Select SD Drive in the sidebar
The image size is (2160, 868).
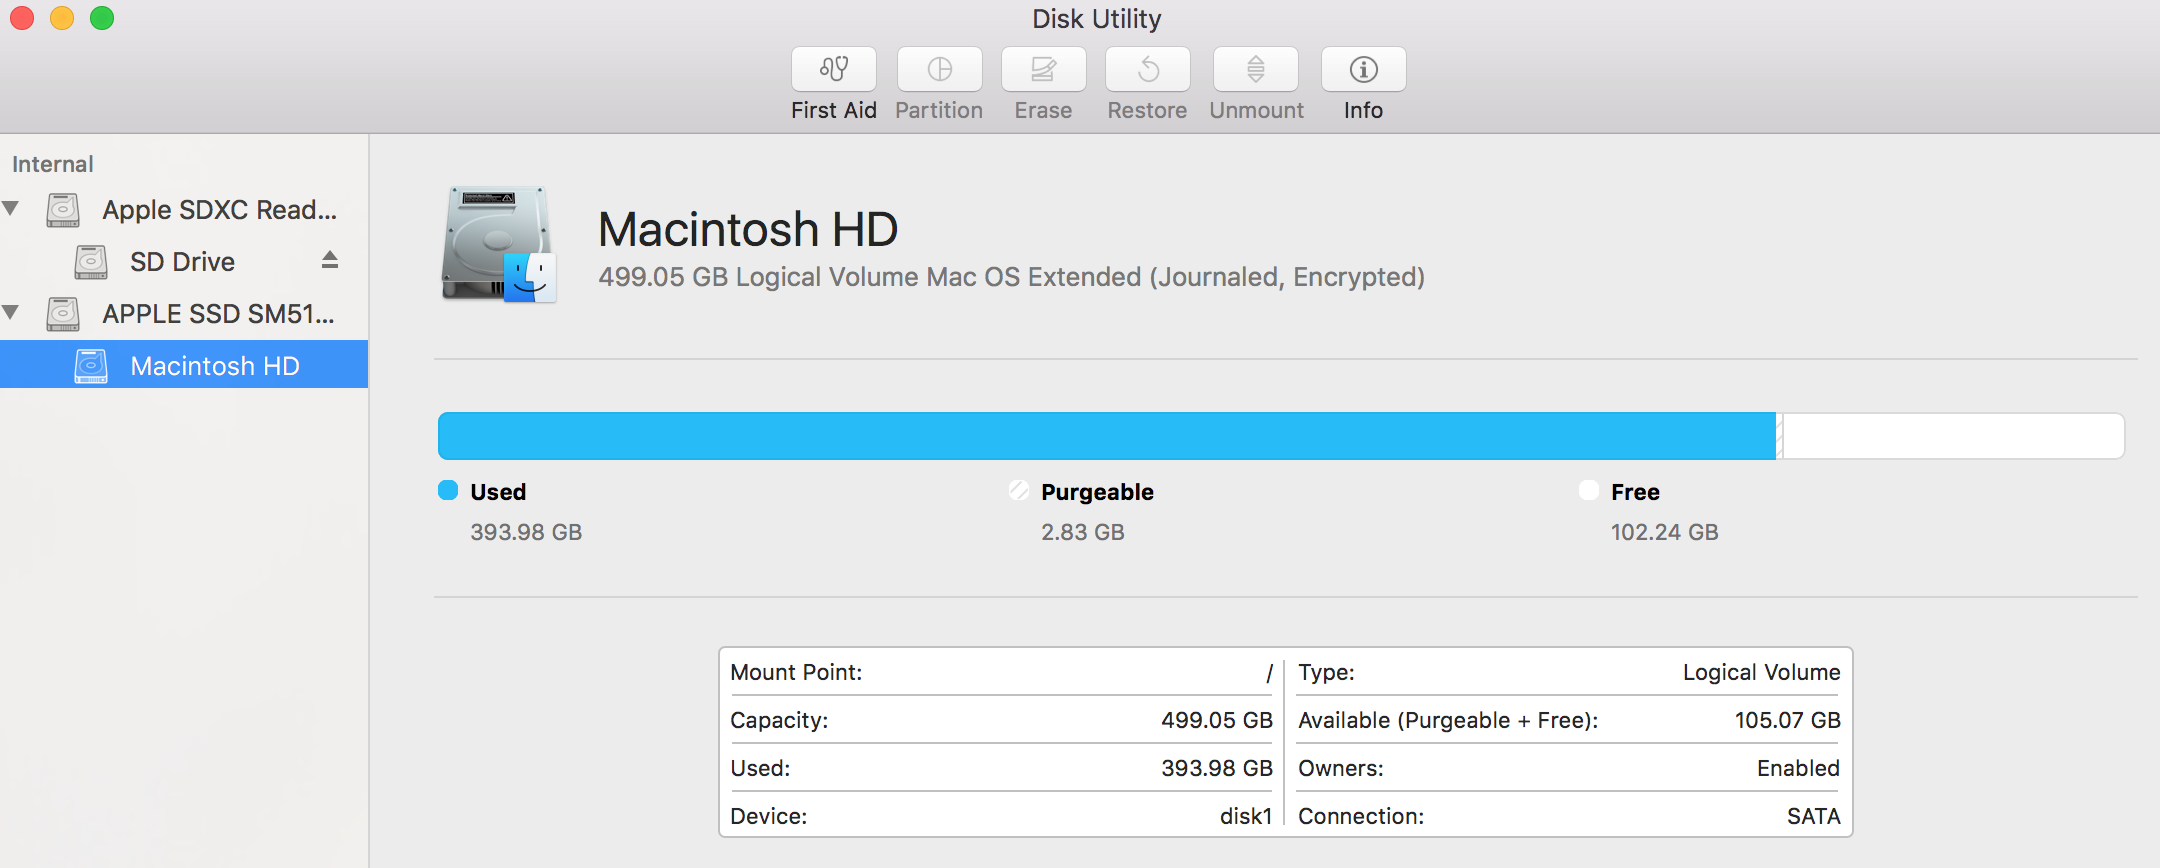coord(184,262)
